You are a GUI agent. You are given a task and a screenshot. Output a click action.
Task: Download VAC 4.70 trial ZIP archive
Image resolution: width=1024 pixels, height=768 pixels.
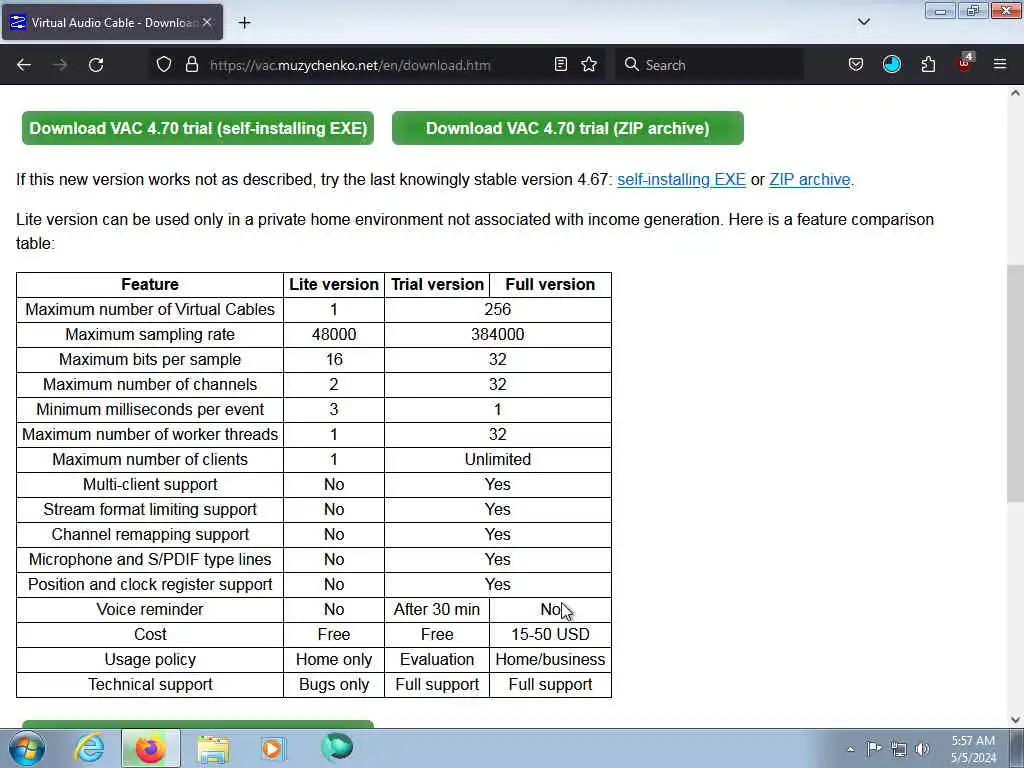pyautogui.click(x=568, y=128)
